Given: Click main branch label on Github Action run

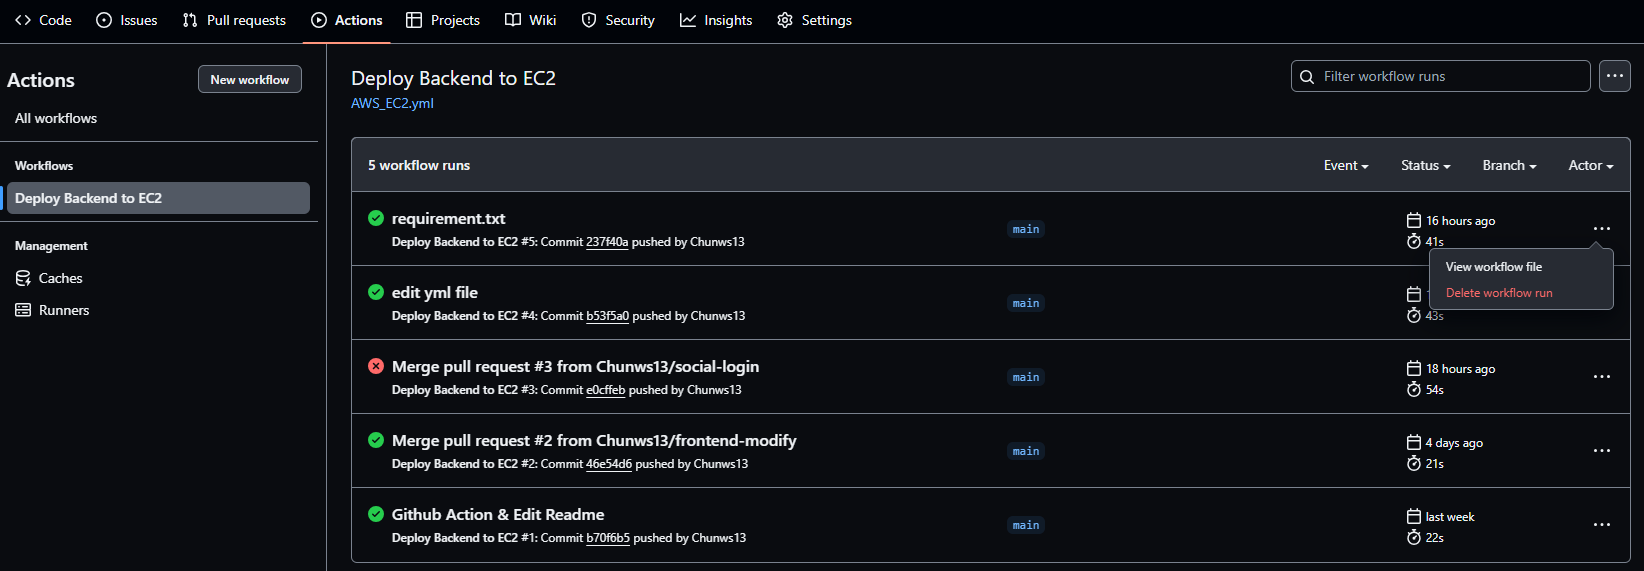Looking at the screenshot, I should 1026,525.
